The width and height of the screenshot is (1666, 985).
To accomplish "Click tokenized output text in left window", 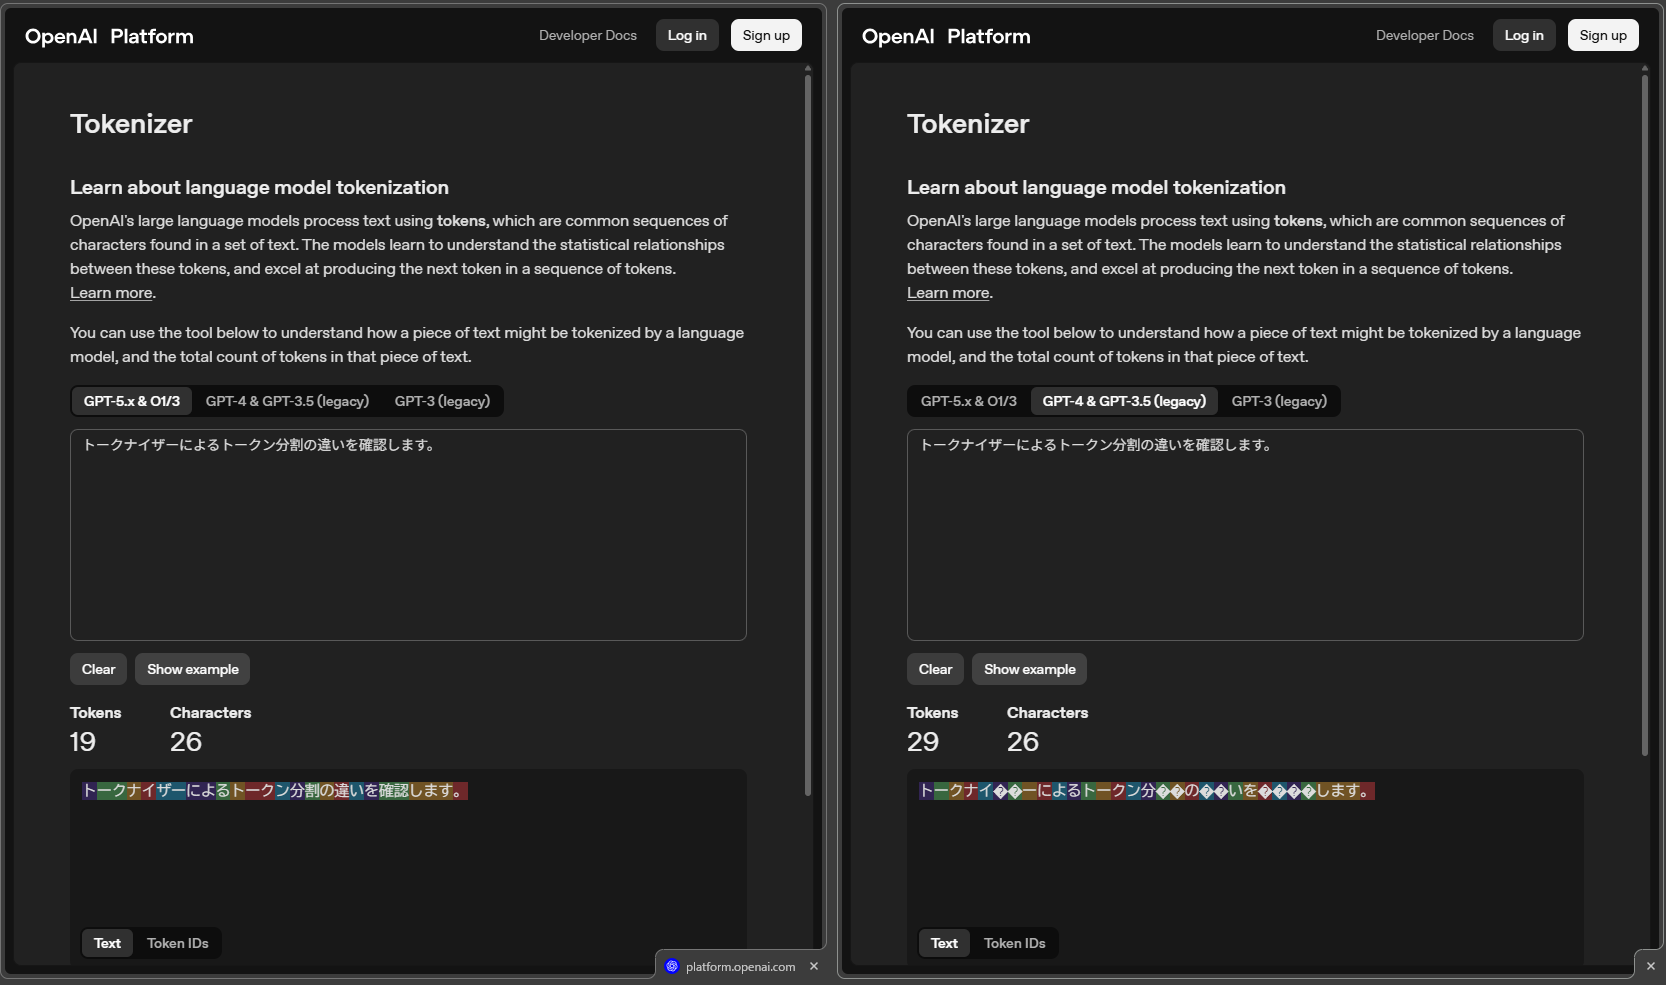I will pos(275,791).
